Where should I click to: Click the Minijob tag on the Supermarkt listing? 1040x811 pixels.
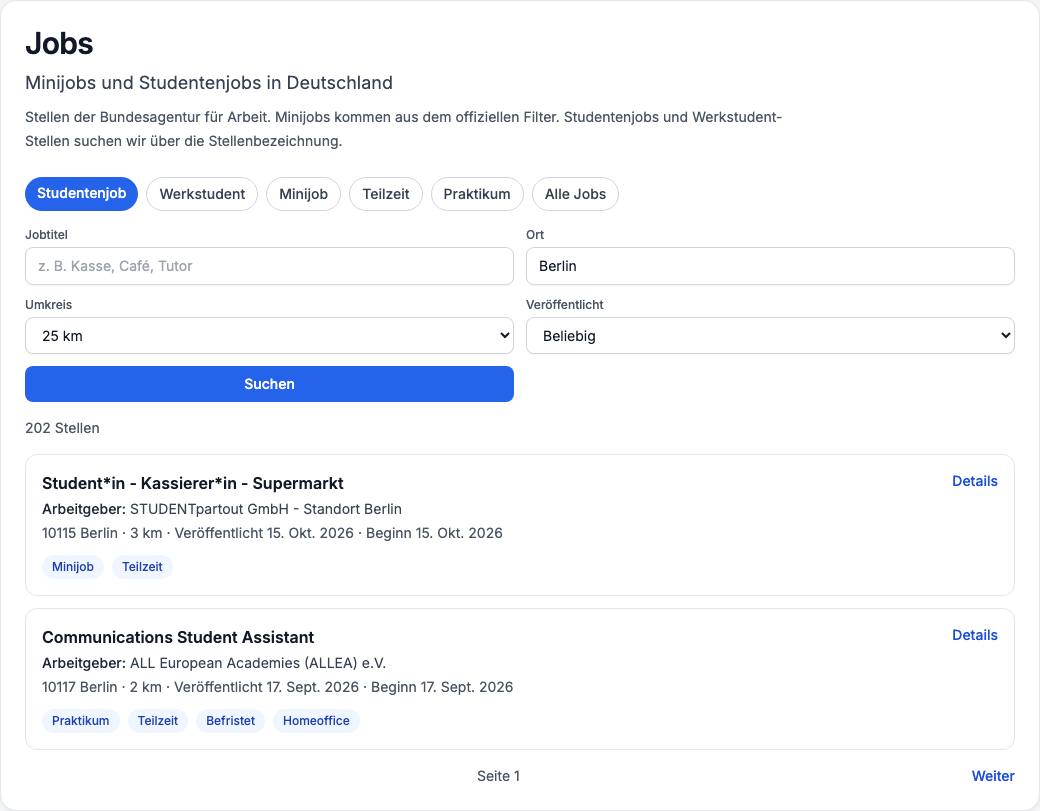[73, 567]
